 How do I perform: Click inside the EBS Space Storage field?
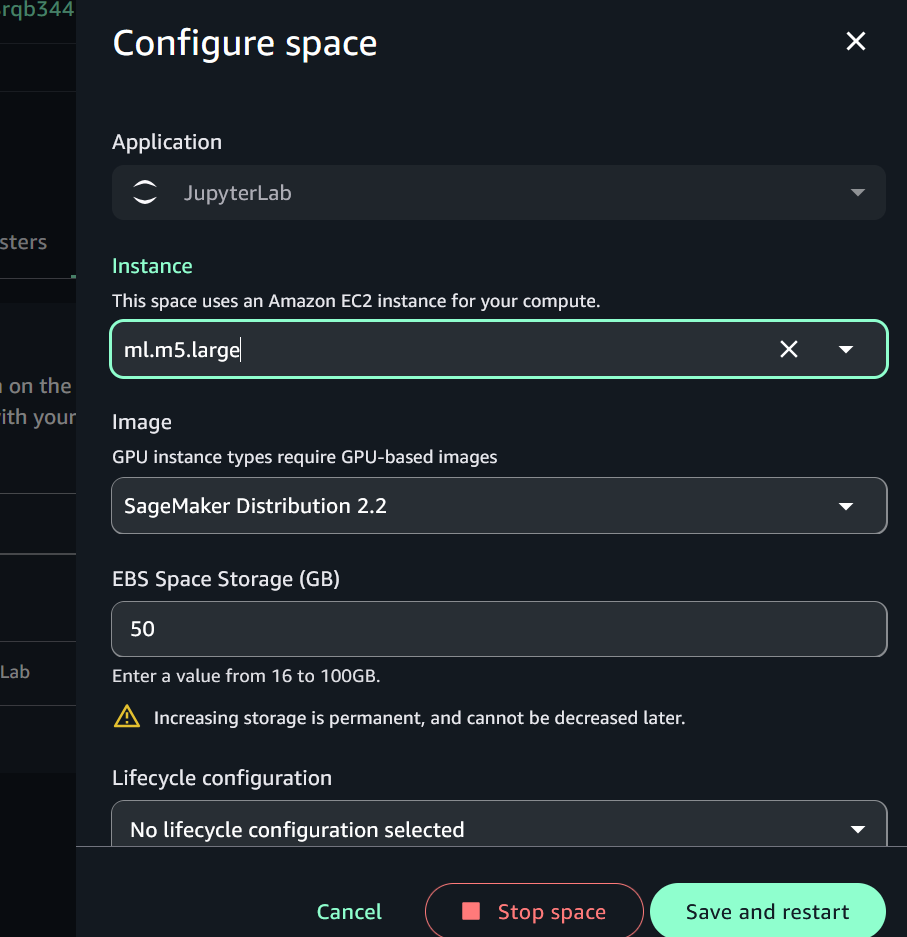(x=498, y=629)
